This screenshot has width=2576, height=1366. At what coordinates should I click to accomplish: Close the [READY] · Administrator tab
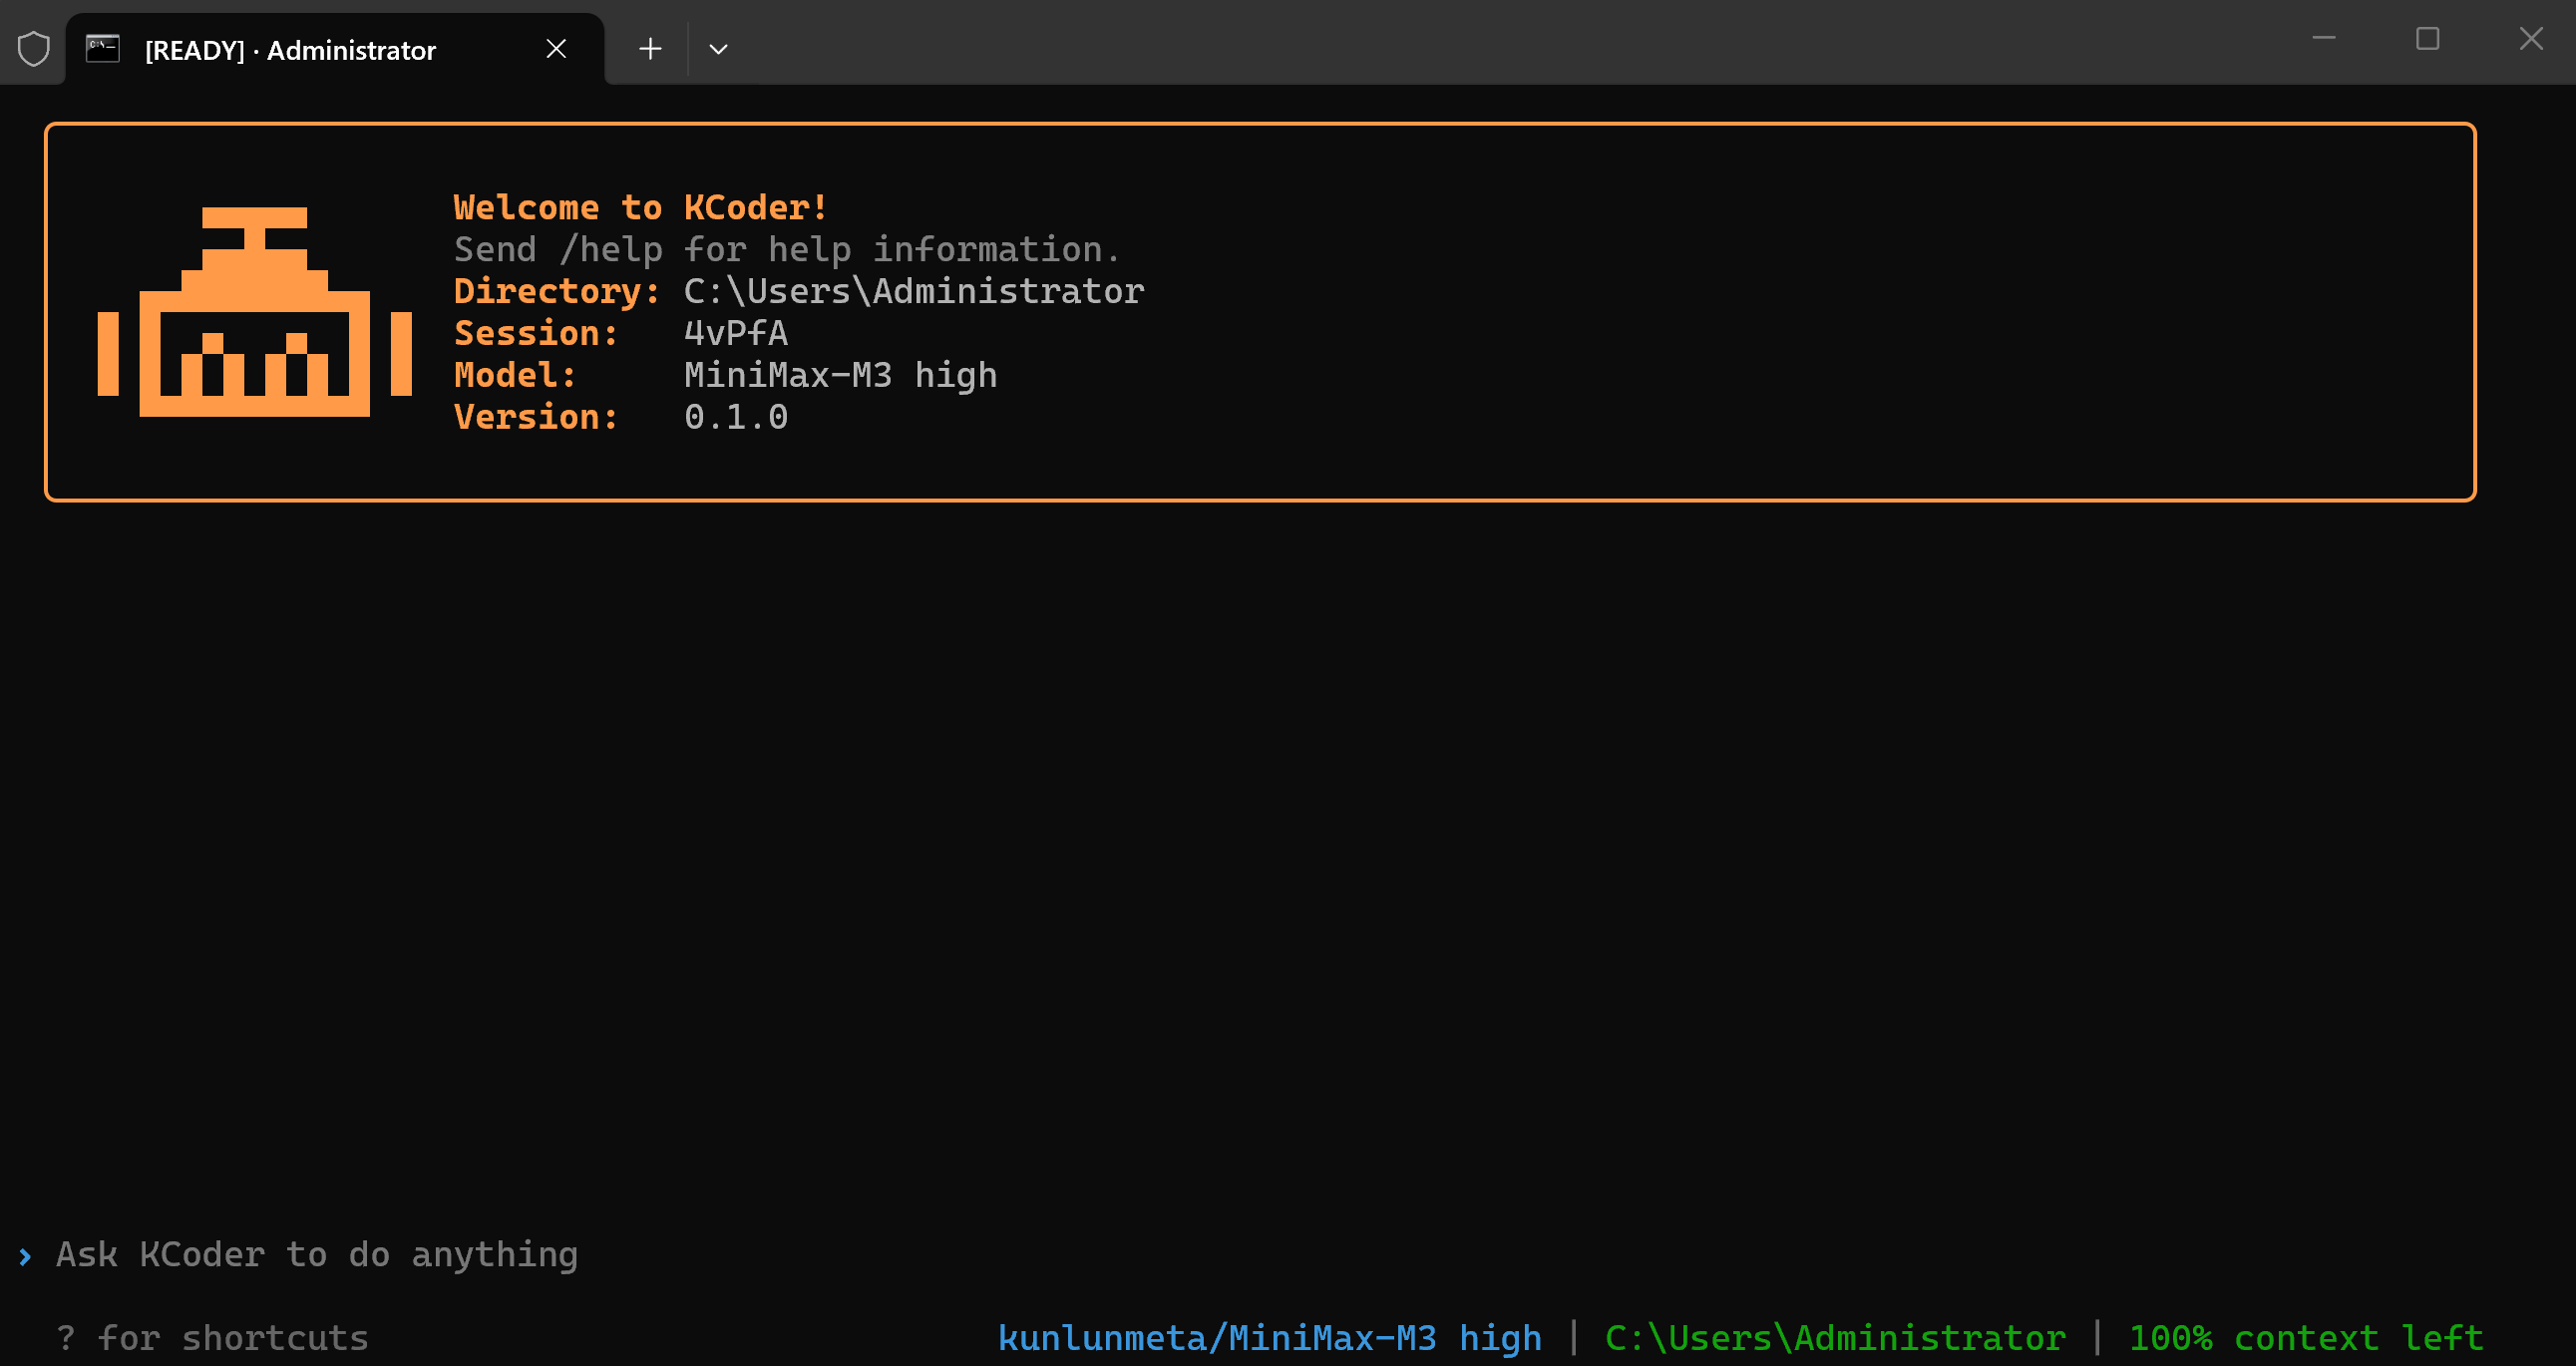point(557,49)
